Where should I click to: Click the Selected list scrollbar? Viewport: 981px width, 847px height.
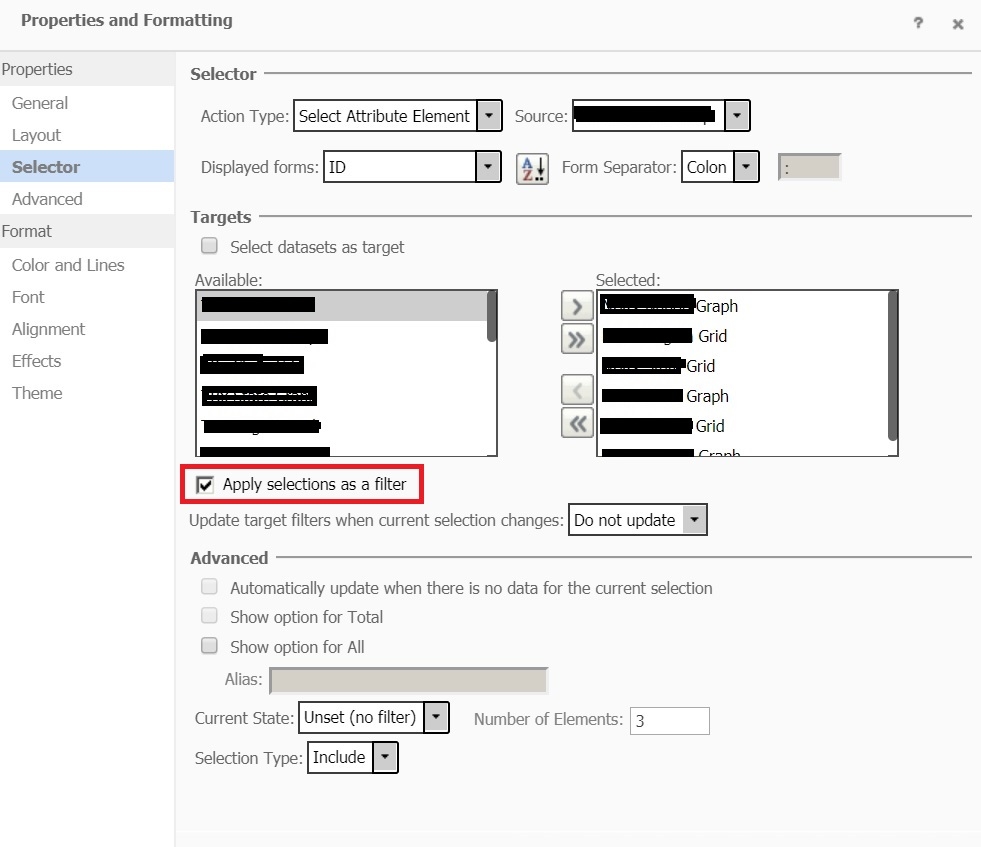tap(893, 366)
